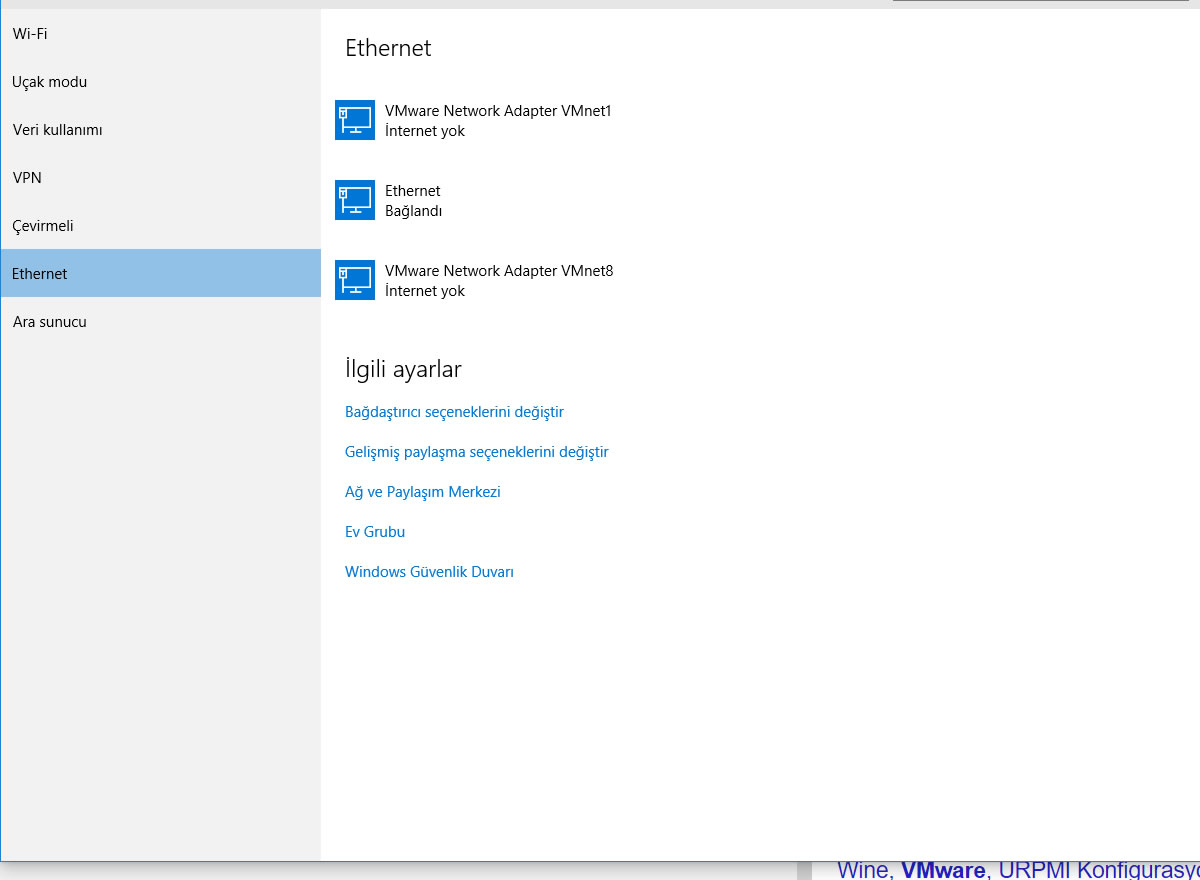Select Veri kullanımı in the sidebar
The height and width of the screenshot is (880, 1200).
click(58, 130)
